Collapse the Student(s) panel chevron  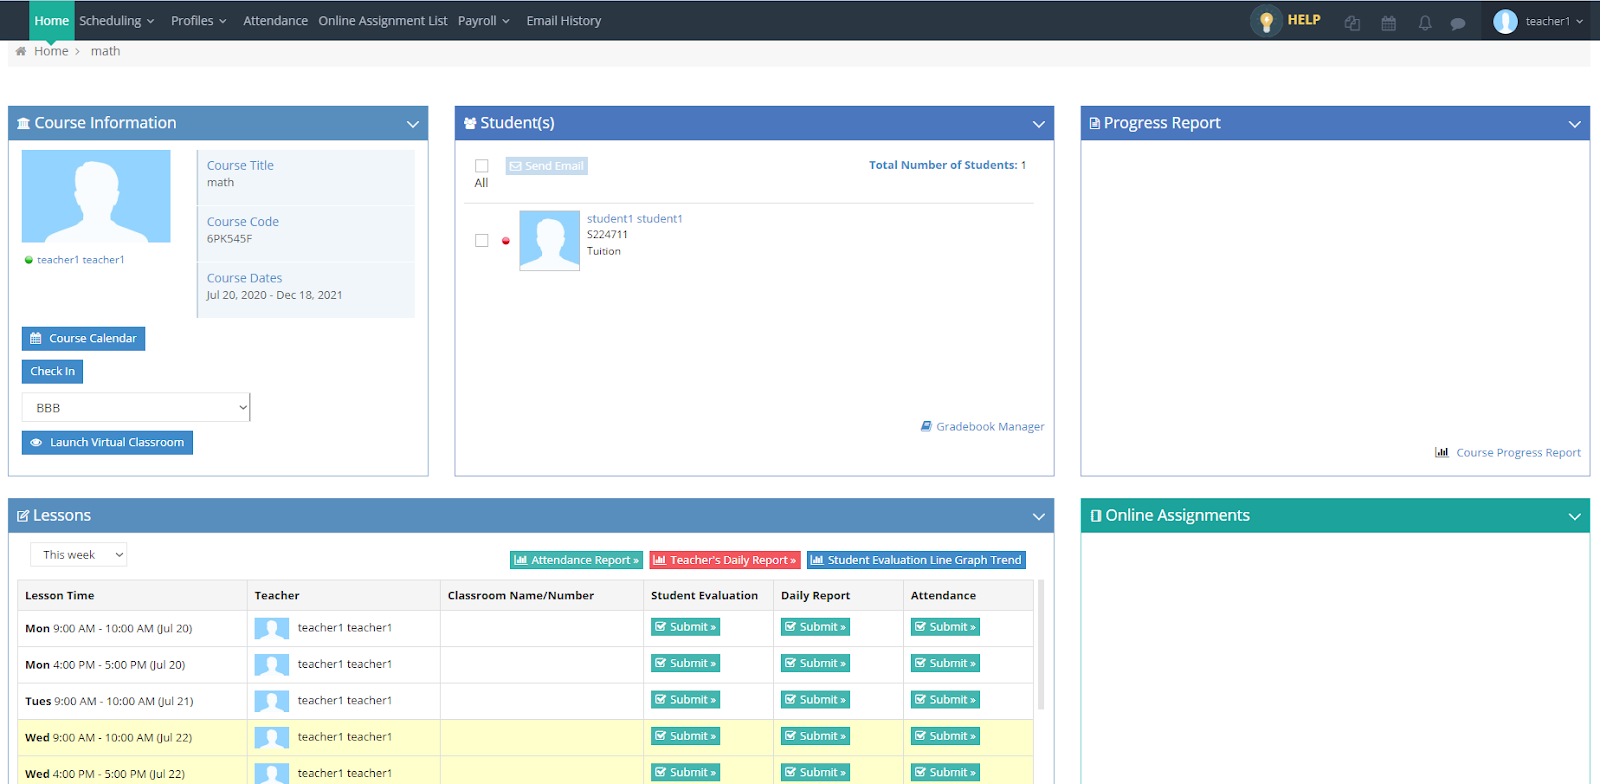[1039, 124]
